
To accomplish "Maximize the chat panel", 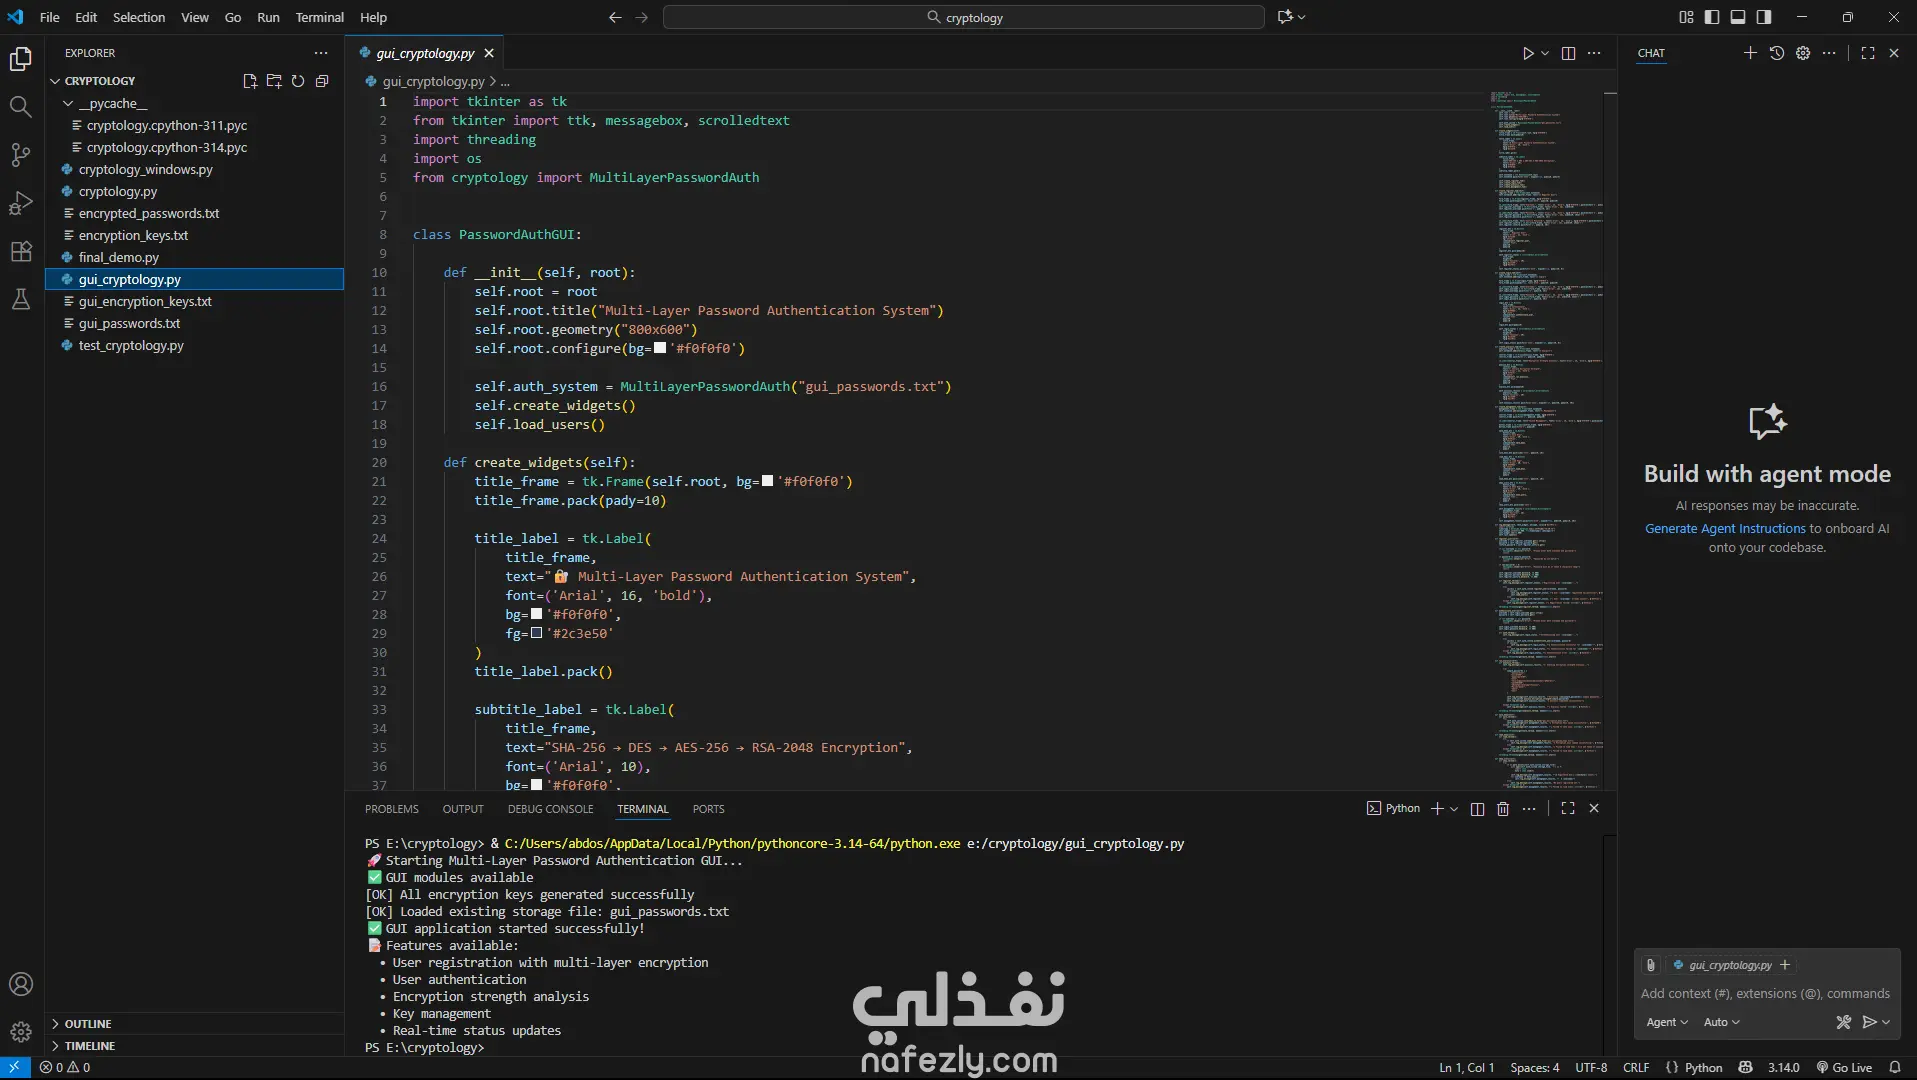I will pyautogui.click(x=1868, y=53).
